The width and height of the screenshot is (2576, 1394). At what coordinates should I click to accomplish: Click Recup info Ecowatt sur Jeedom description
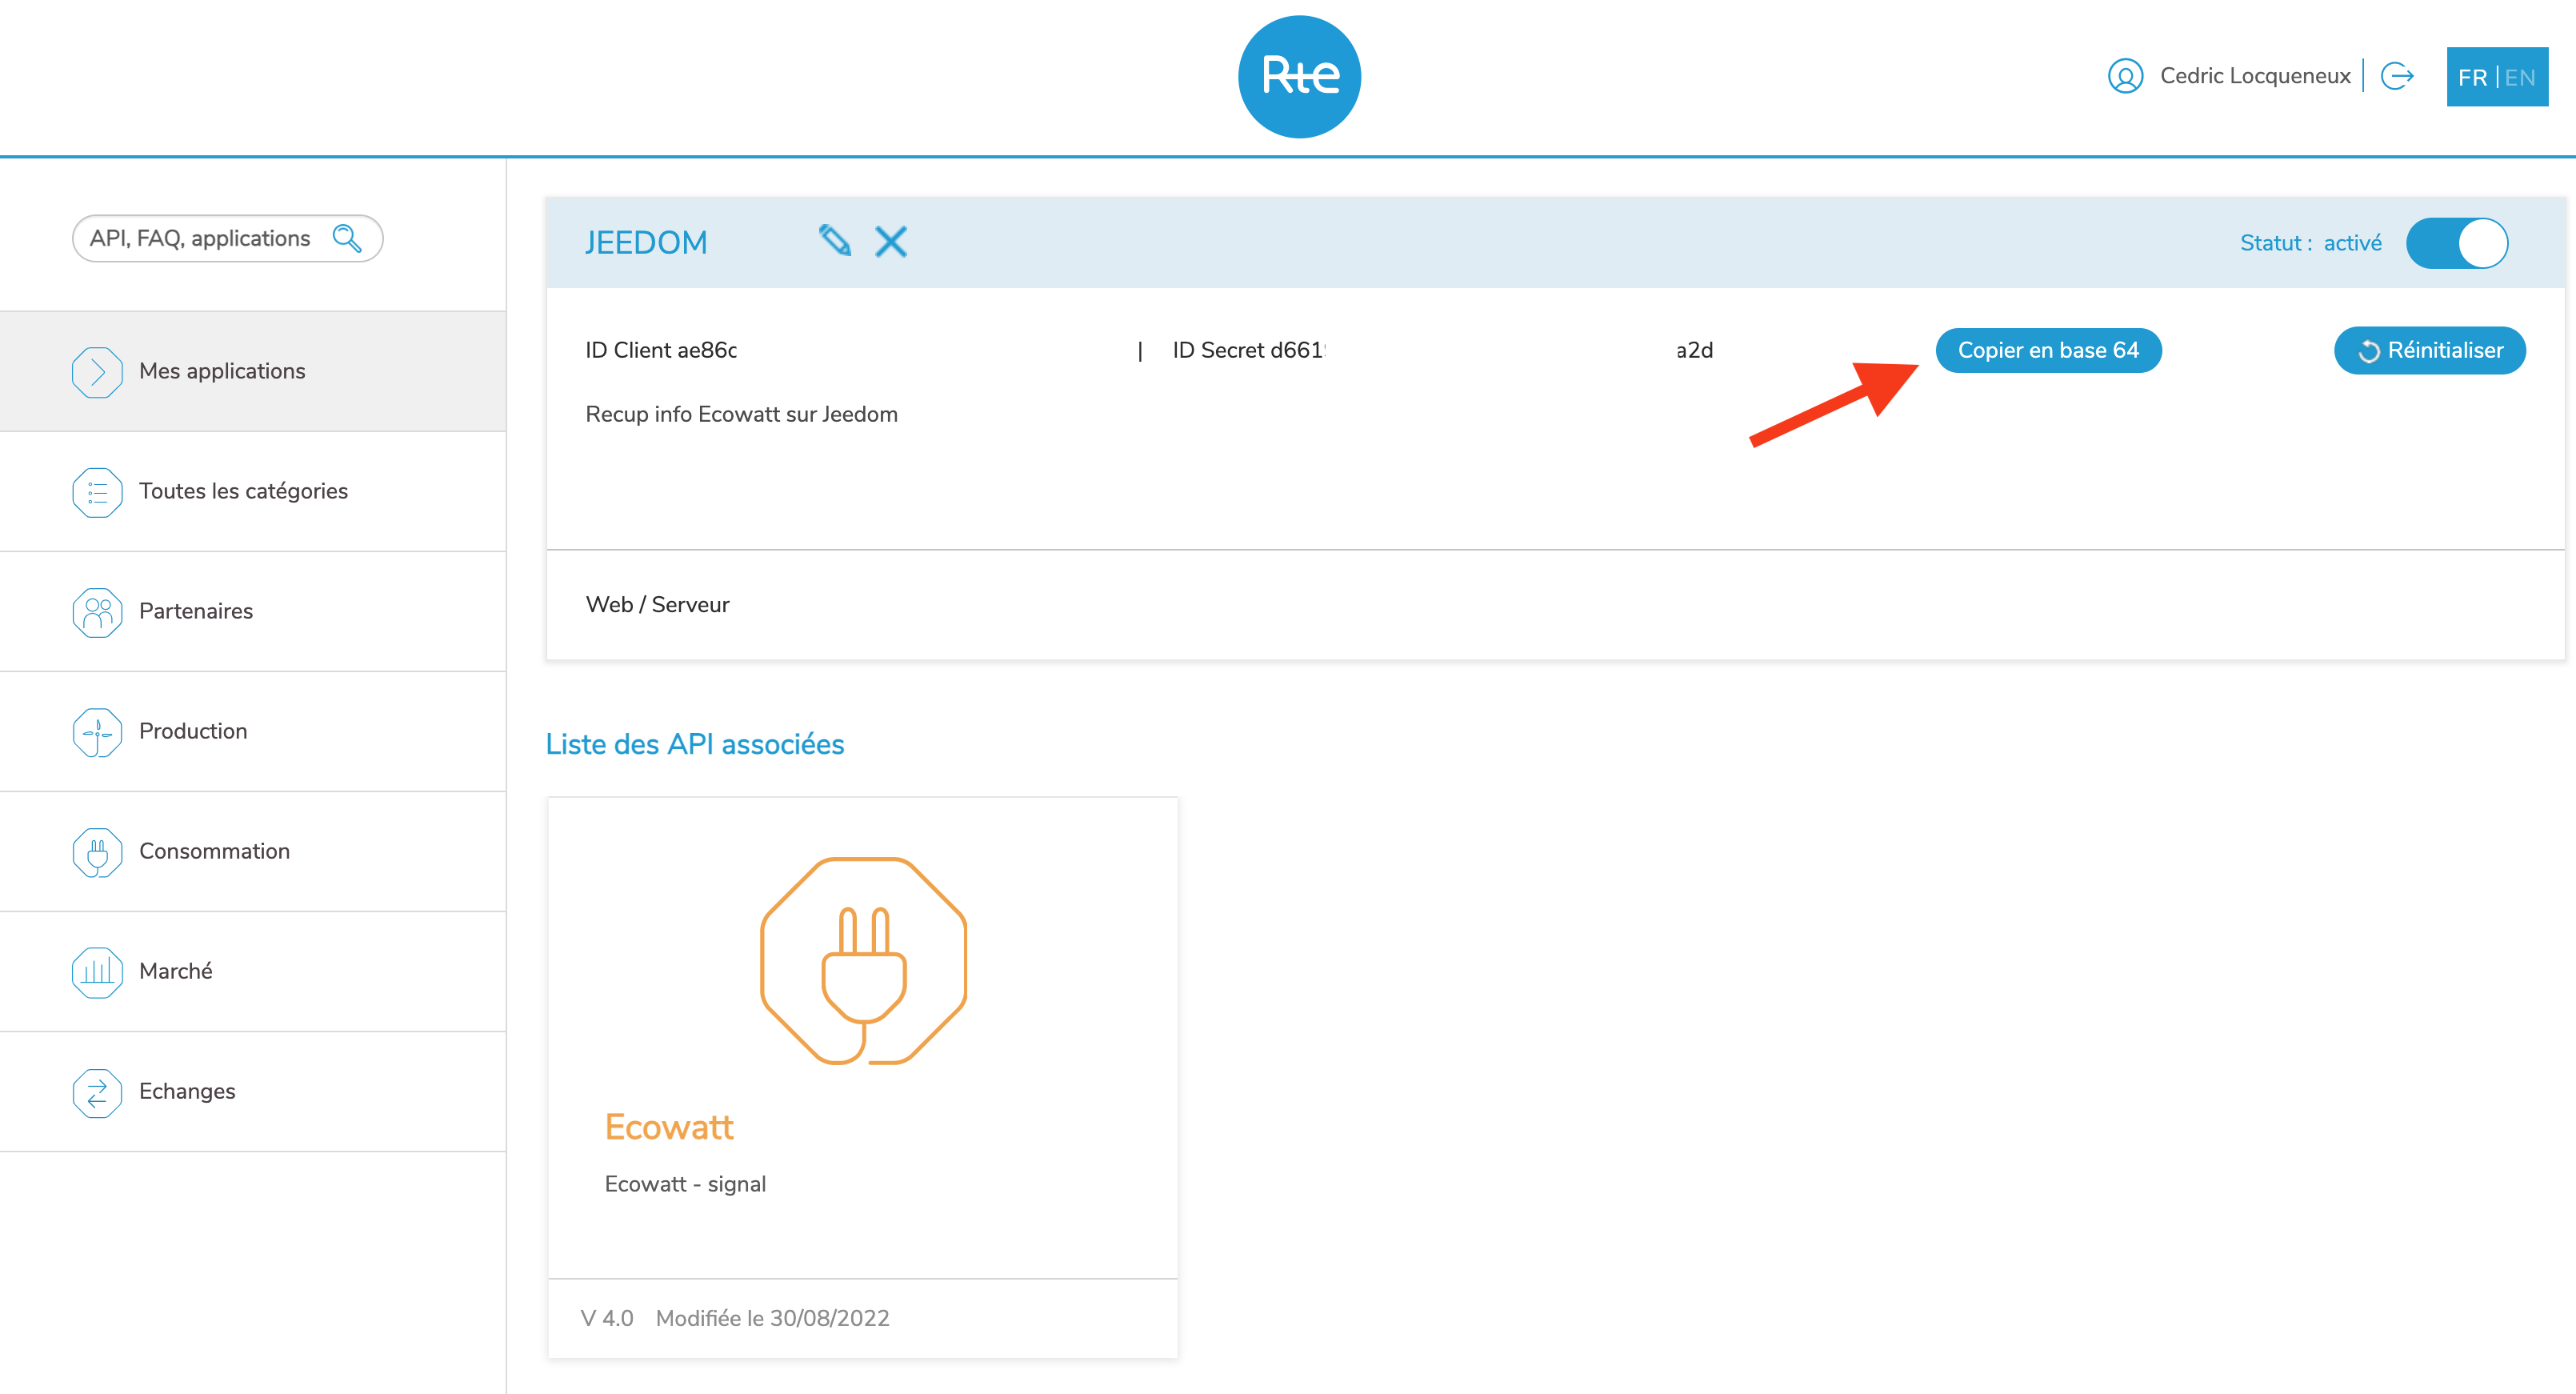click(x=741, y=414)
